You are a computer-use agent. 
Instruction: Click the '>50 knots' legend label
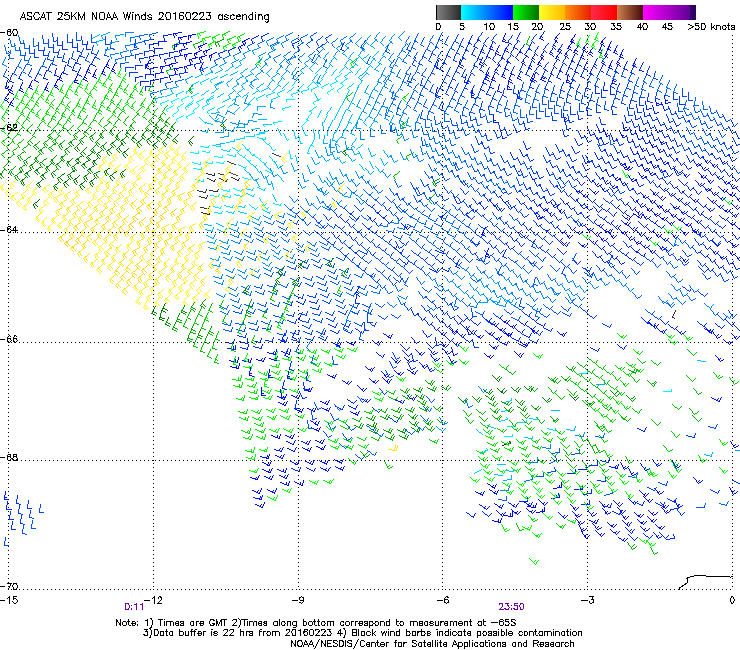[711, 27]
